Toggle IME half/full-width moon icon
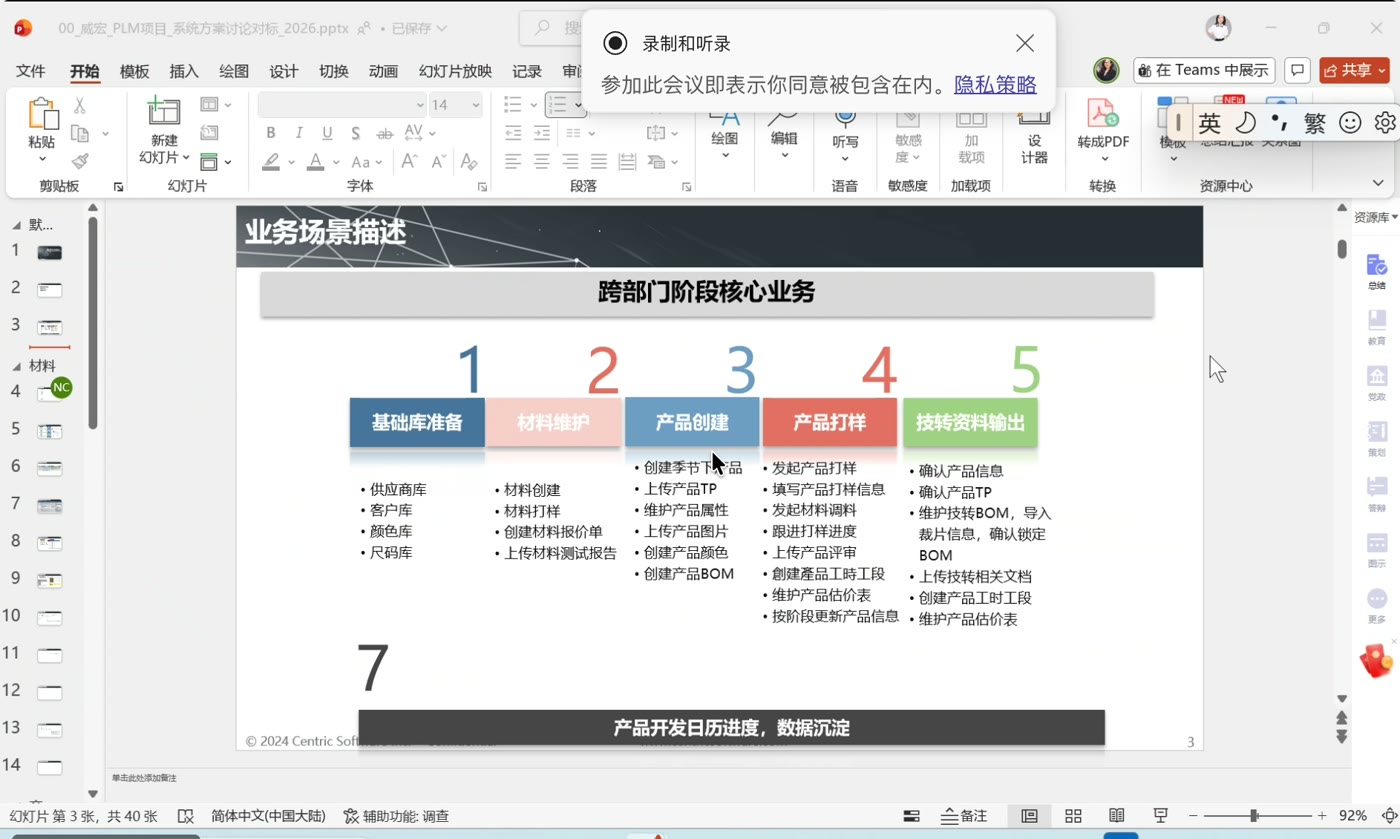This screenshot has width=1400, height=839. pyautogui.click(x=1245, y=123)
